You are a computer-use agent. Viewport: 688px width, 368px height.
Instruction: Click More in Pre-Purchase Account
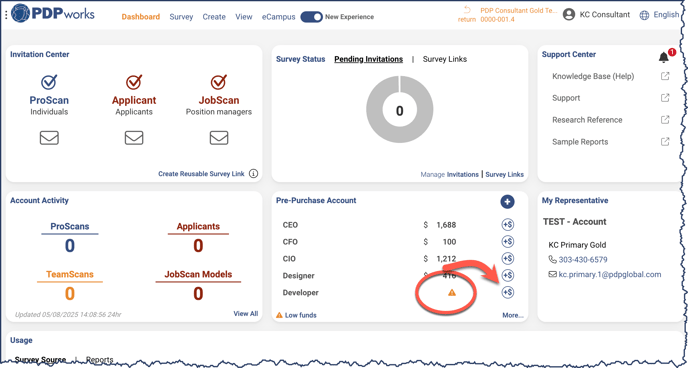(513, 315)
